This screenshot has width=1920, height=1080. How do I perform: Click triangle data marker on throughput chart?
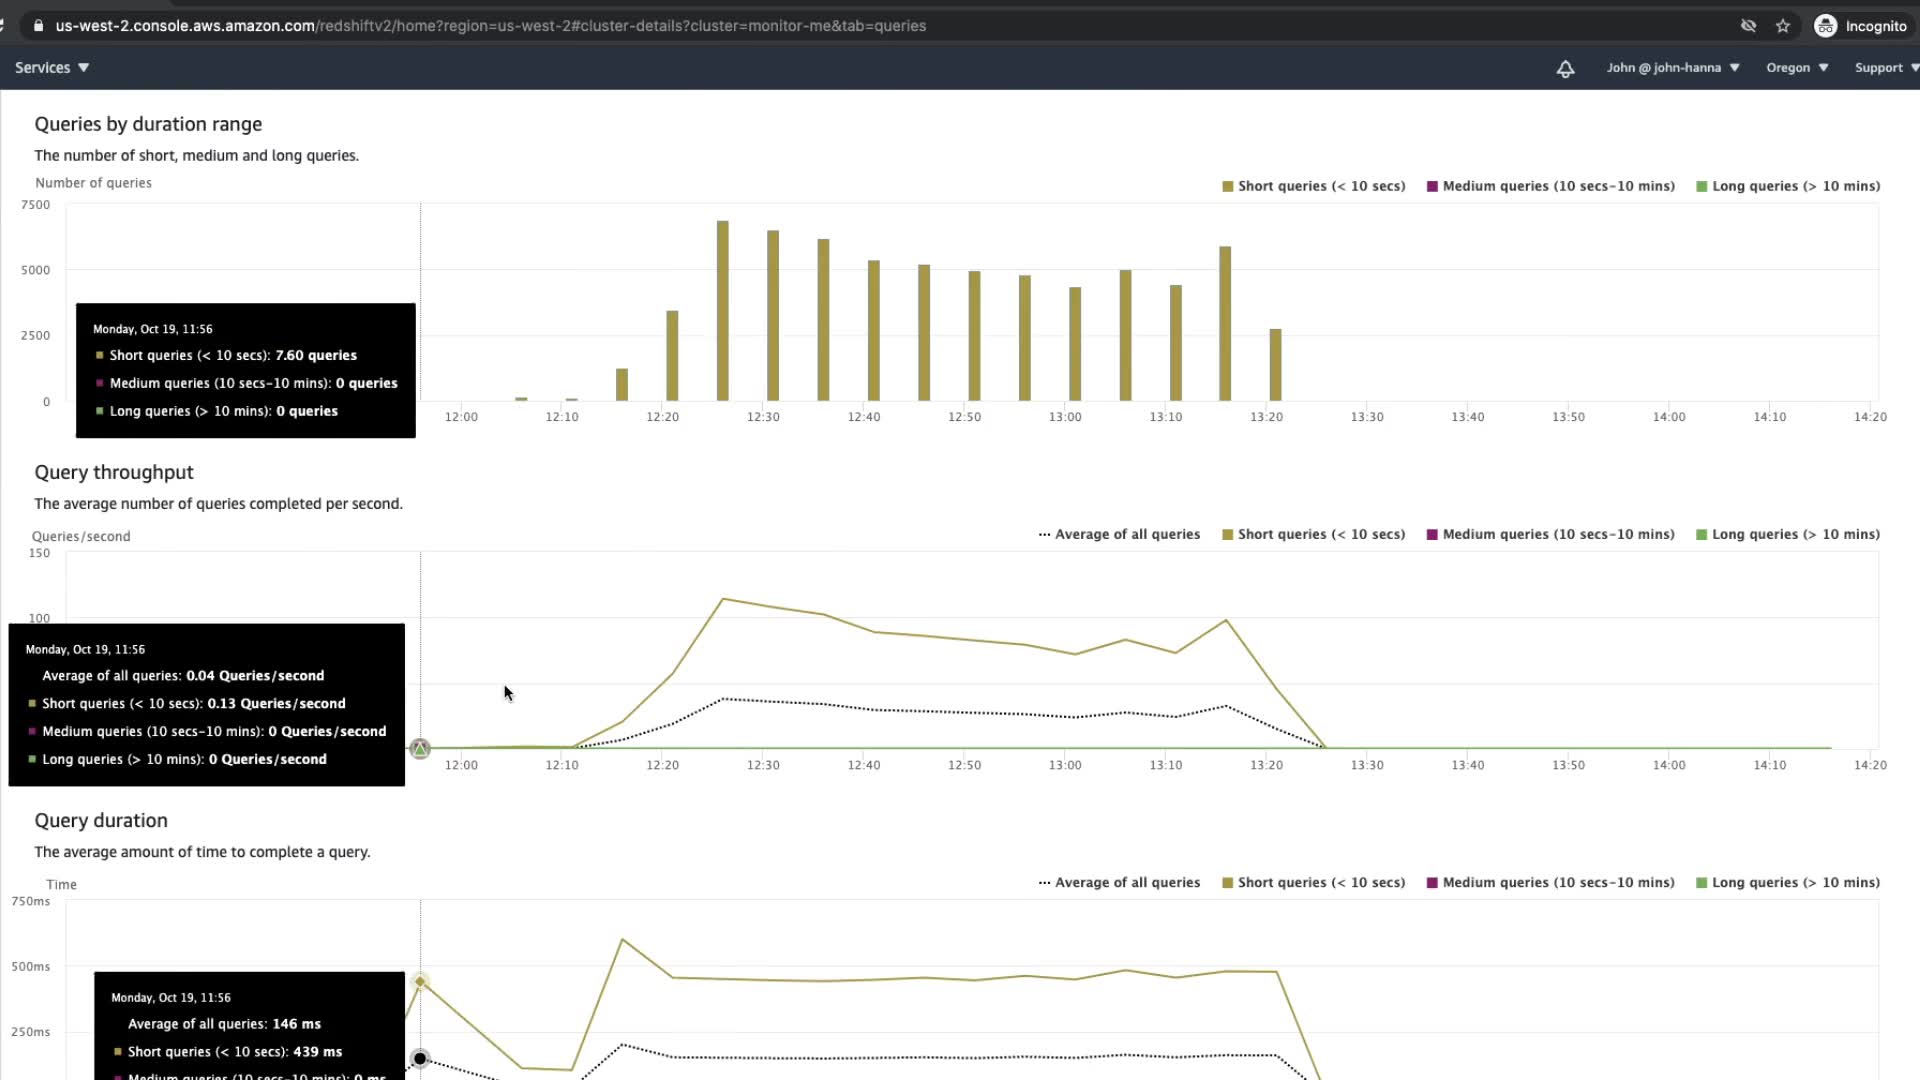(420, 749)
